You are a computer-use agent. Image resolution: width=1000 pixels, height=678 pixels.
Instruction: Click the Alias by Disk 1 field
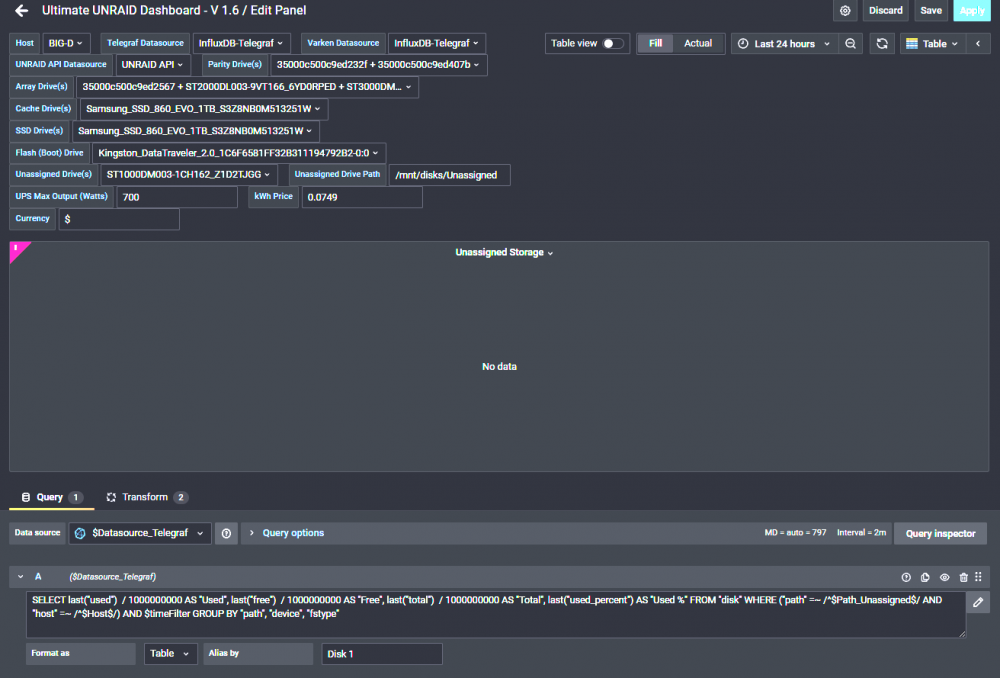pyautogui.click(x=381, y=654)
